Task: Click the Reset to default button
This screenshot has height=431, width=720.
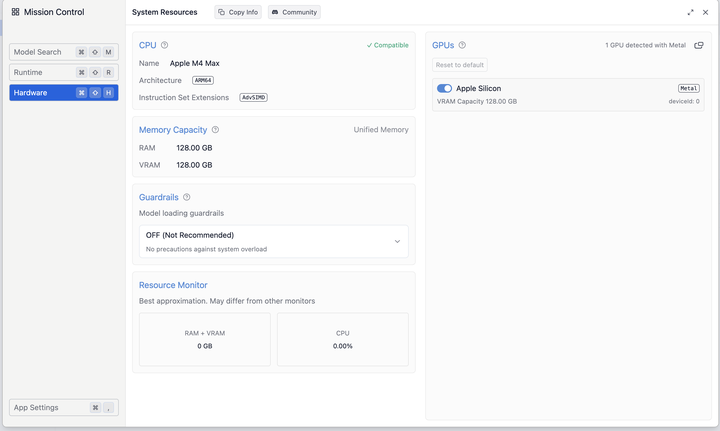Action: tap(460, 65)
